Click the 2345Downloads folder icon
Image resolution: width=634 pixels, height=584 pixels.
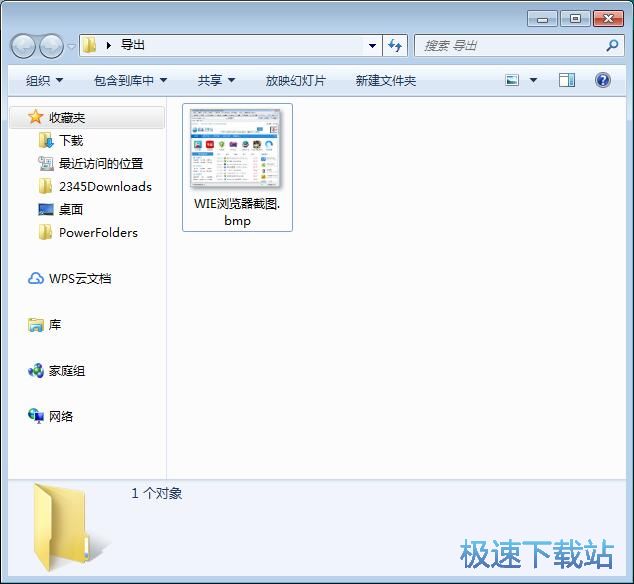point(45,186)
